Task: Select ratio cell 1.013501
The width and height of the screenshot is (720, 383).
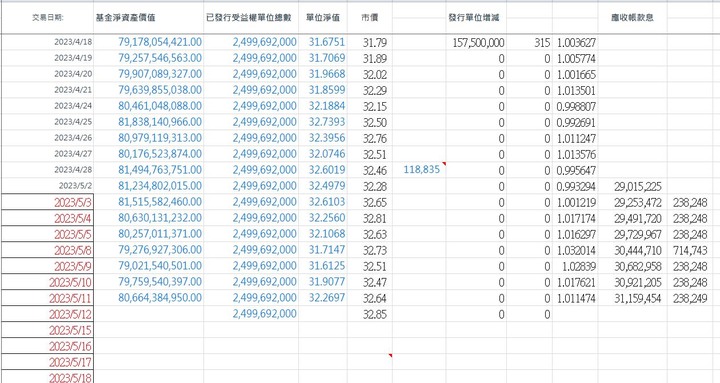Action: pyautogui.click(x=576, y=90)
